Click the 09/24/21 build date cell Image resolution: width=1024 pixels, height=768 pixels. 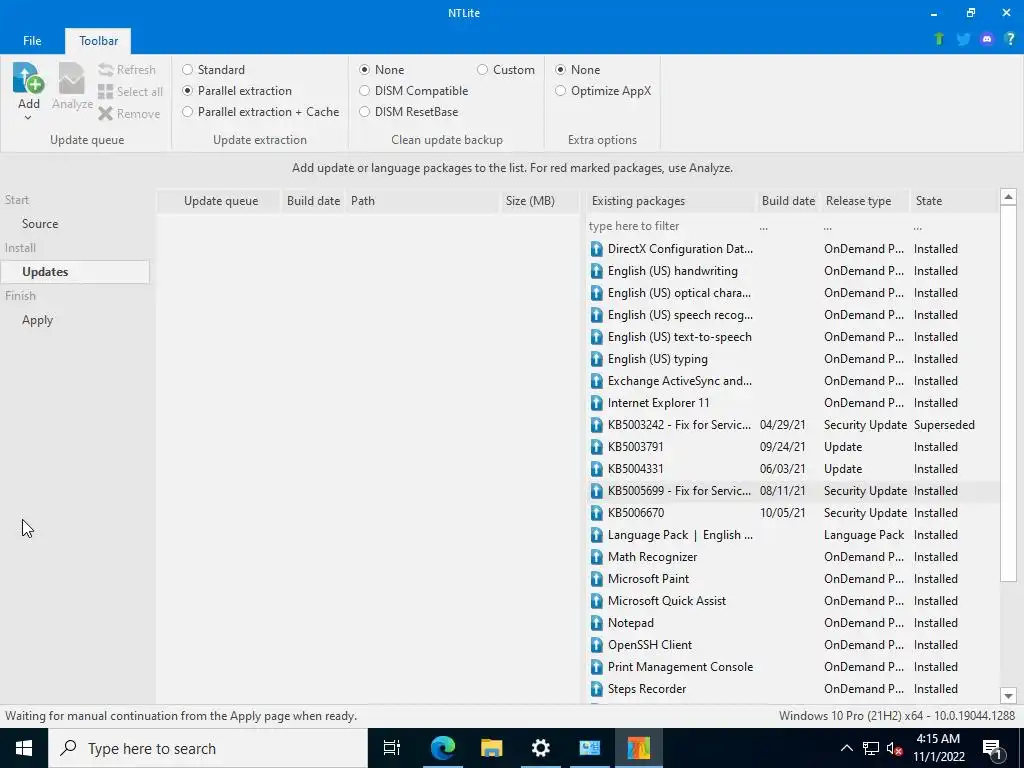tap(782, 447)
